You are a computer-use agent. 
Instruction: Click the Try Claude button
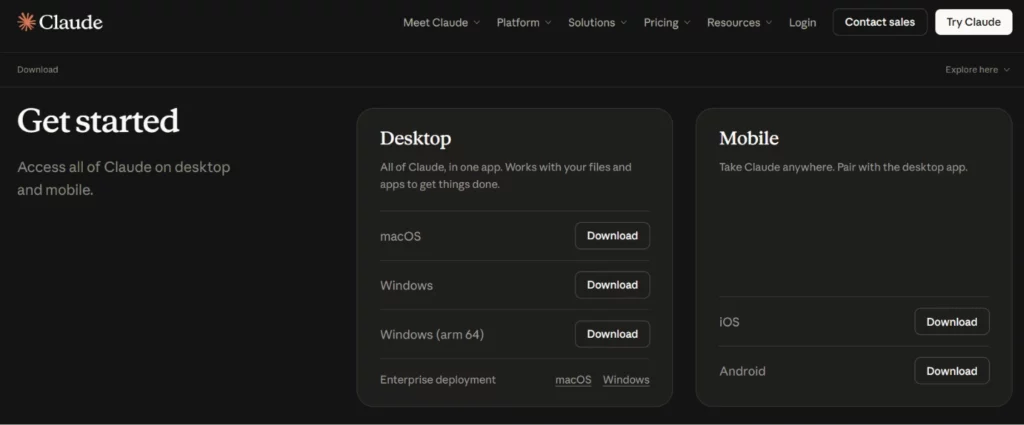974,22
